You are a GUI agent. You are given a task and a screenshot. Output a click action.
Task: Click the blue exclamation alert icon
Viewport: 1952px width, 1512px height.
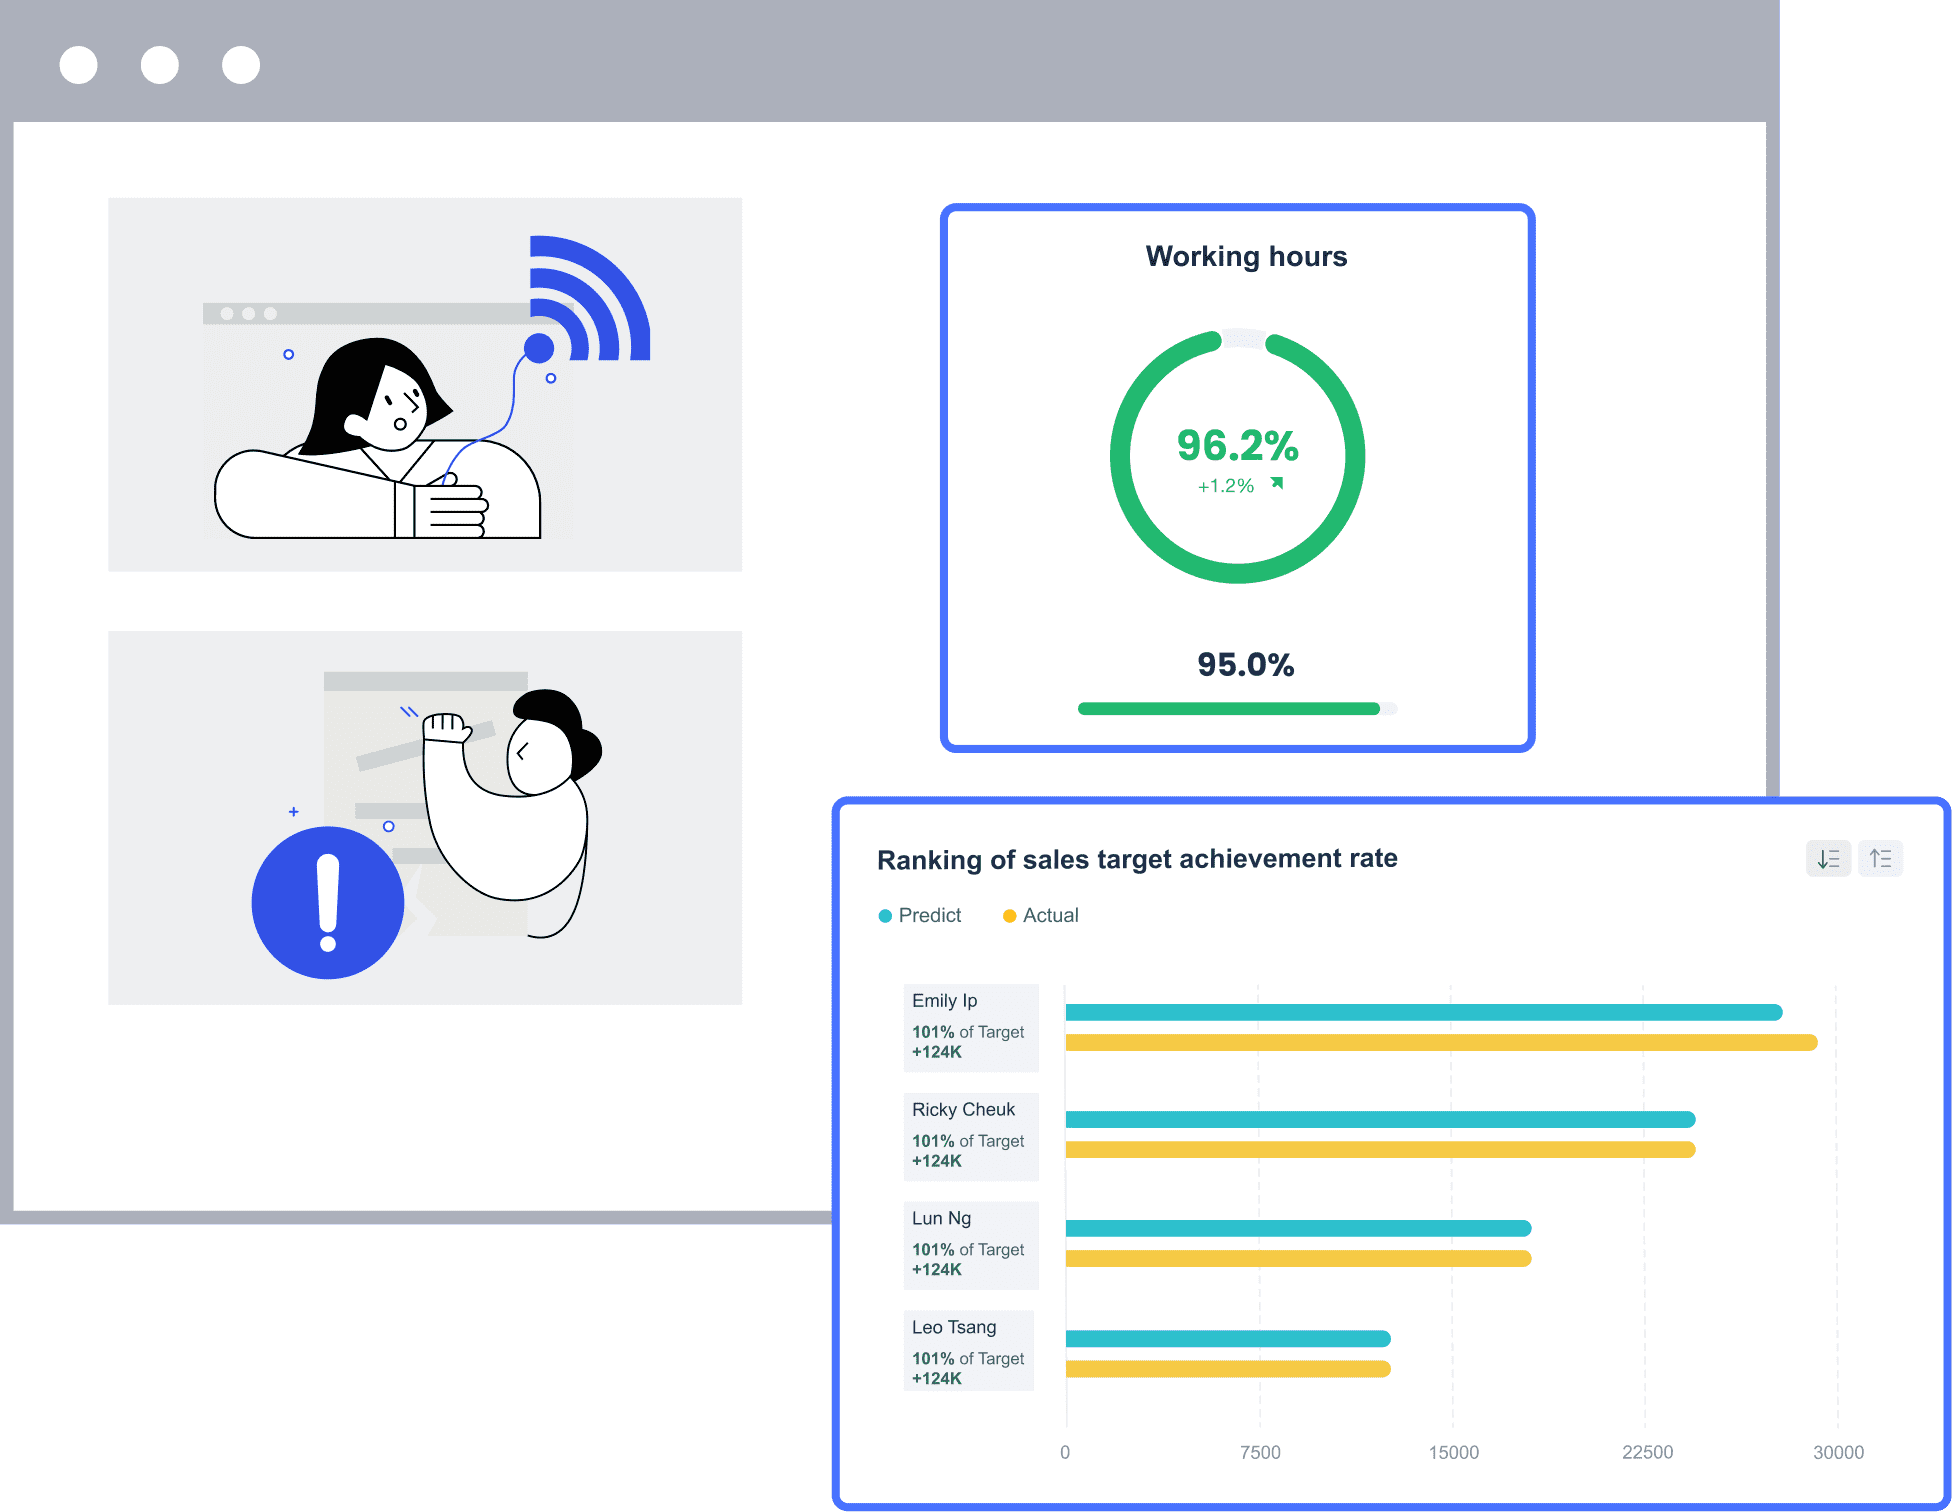328,902
